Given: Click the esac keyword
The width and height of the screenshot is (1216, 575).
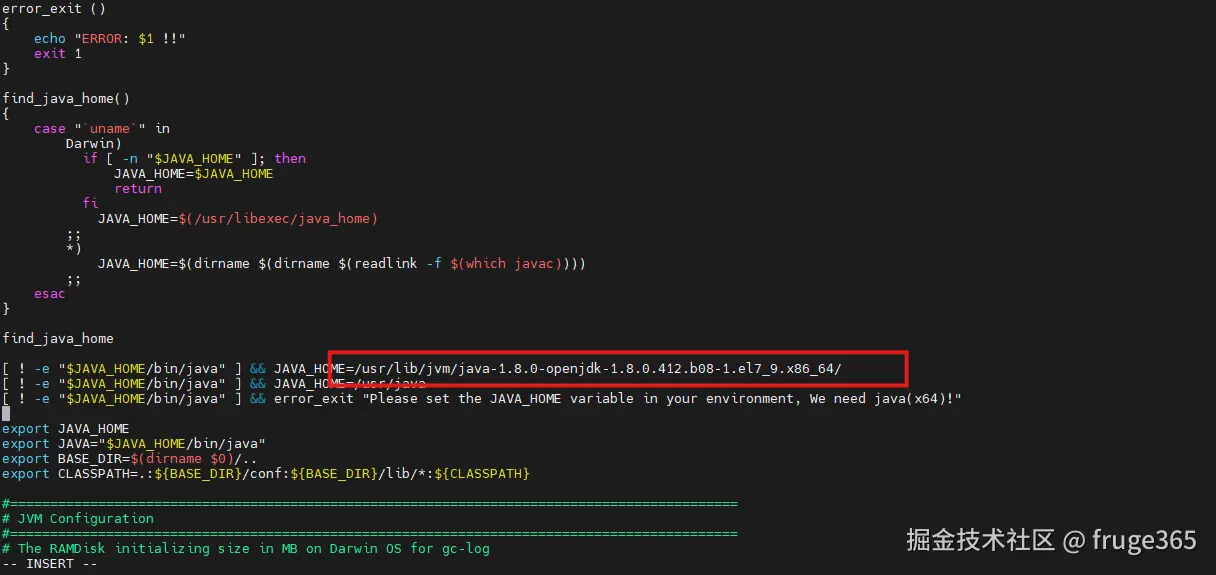Looking at the screenshot, I should tap(50, 293).
